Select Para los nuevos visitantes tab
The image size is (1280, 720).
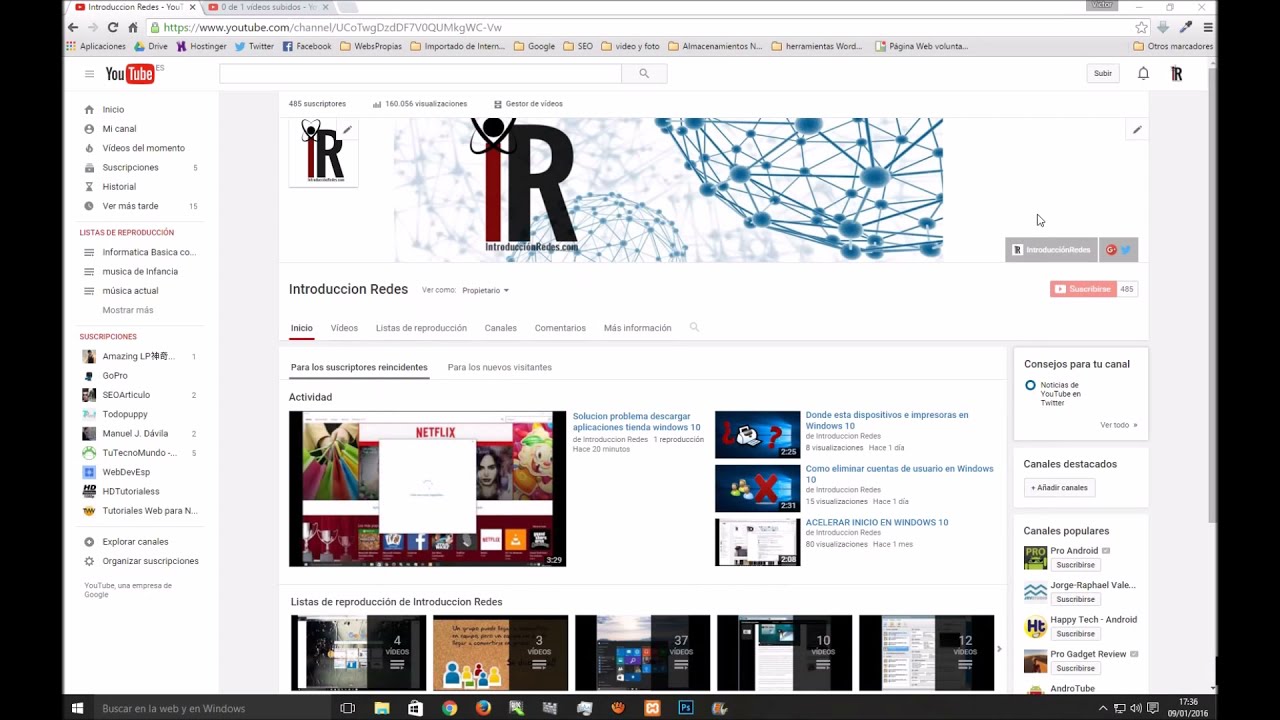[x=499, y=367]
